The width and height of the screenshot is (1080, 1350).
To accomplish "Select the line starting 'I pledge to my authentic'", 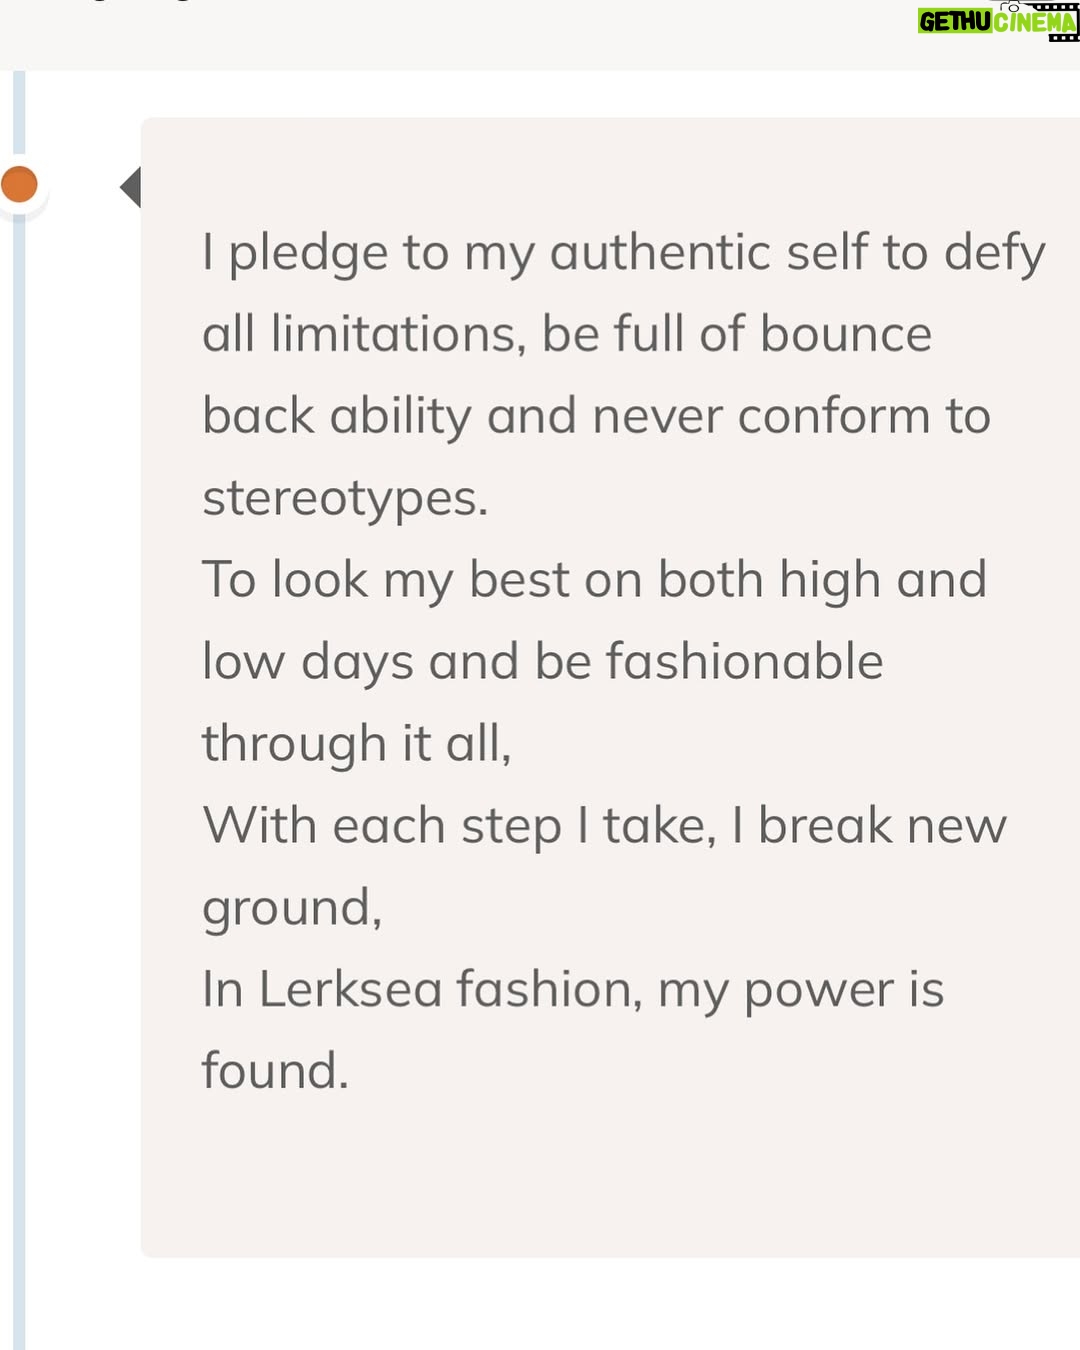I will (624, 252).
